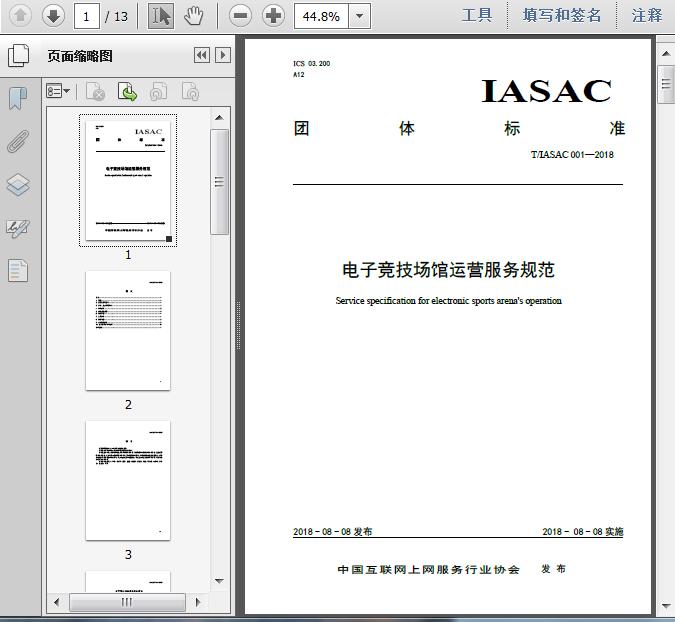This screenshot has width=675, height=622.
Task: Open the document content panel icon
Action: pos(18,271)
